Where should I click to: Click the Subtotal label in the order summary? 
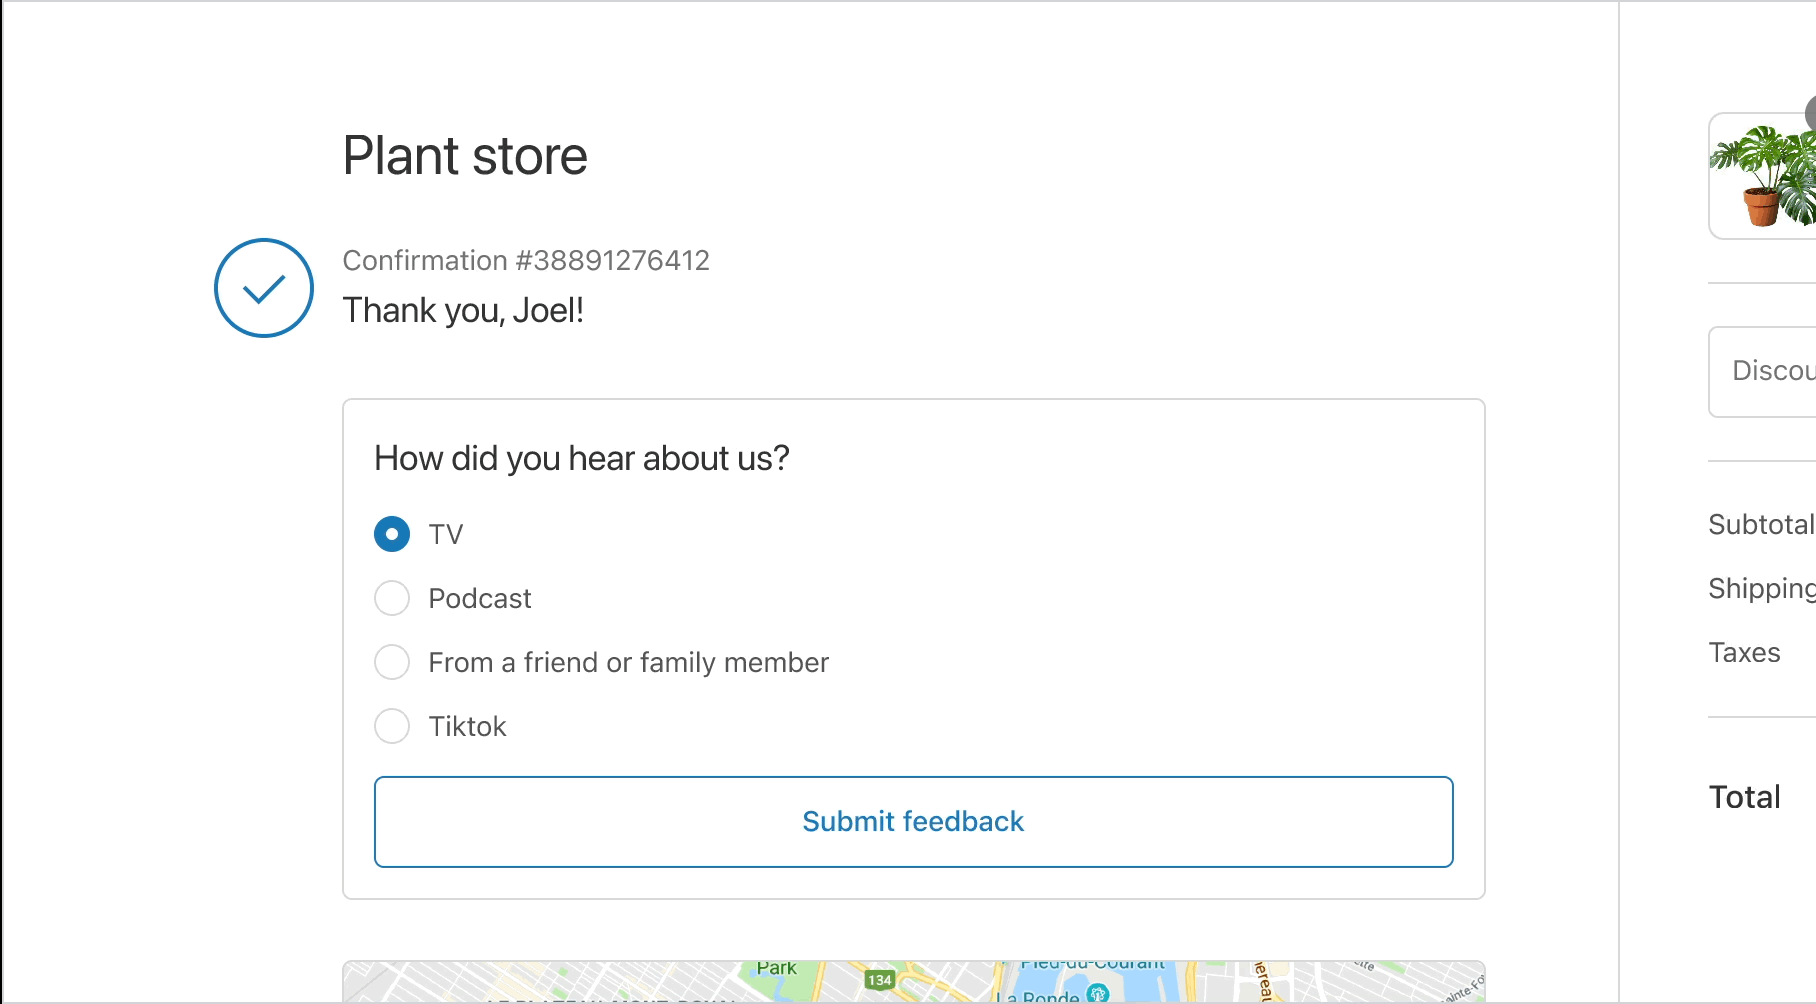pyautogui.click(x=1760, y=524)
